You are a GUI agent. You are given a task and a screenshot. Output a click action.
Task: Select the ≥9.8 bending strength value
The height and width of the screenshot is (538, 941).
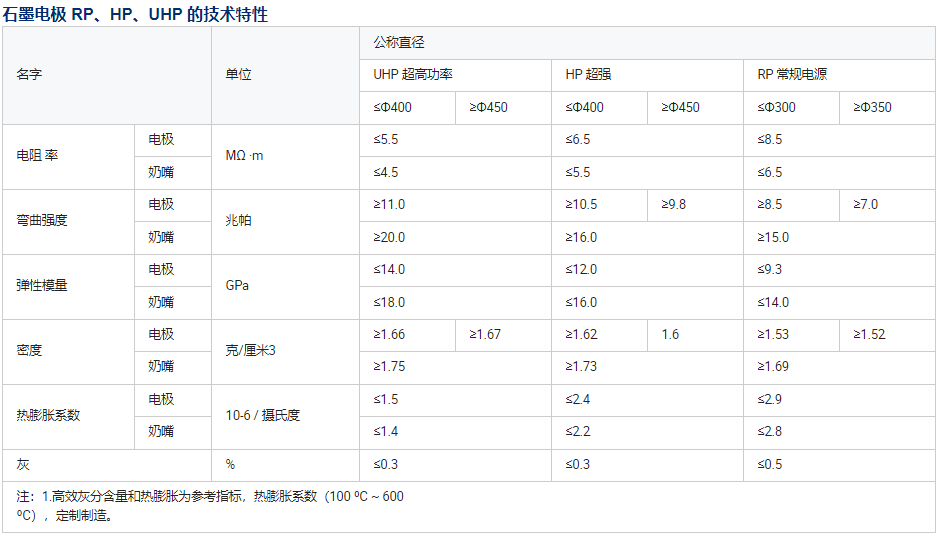(x=674, y=205)
